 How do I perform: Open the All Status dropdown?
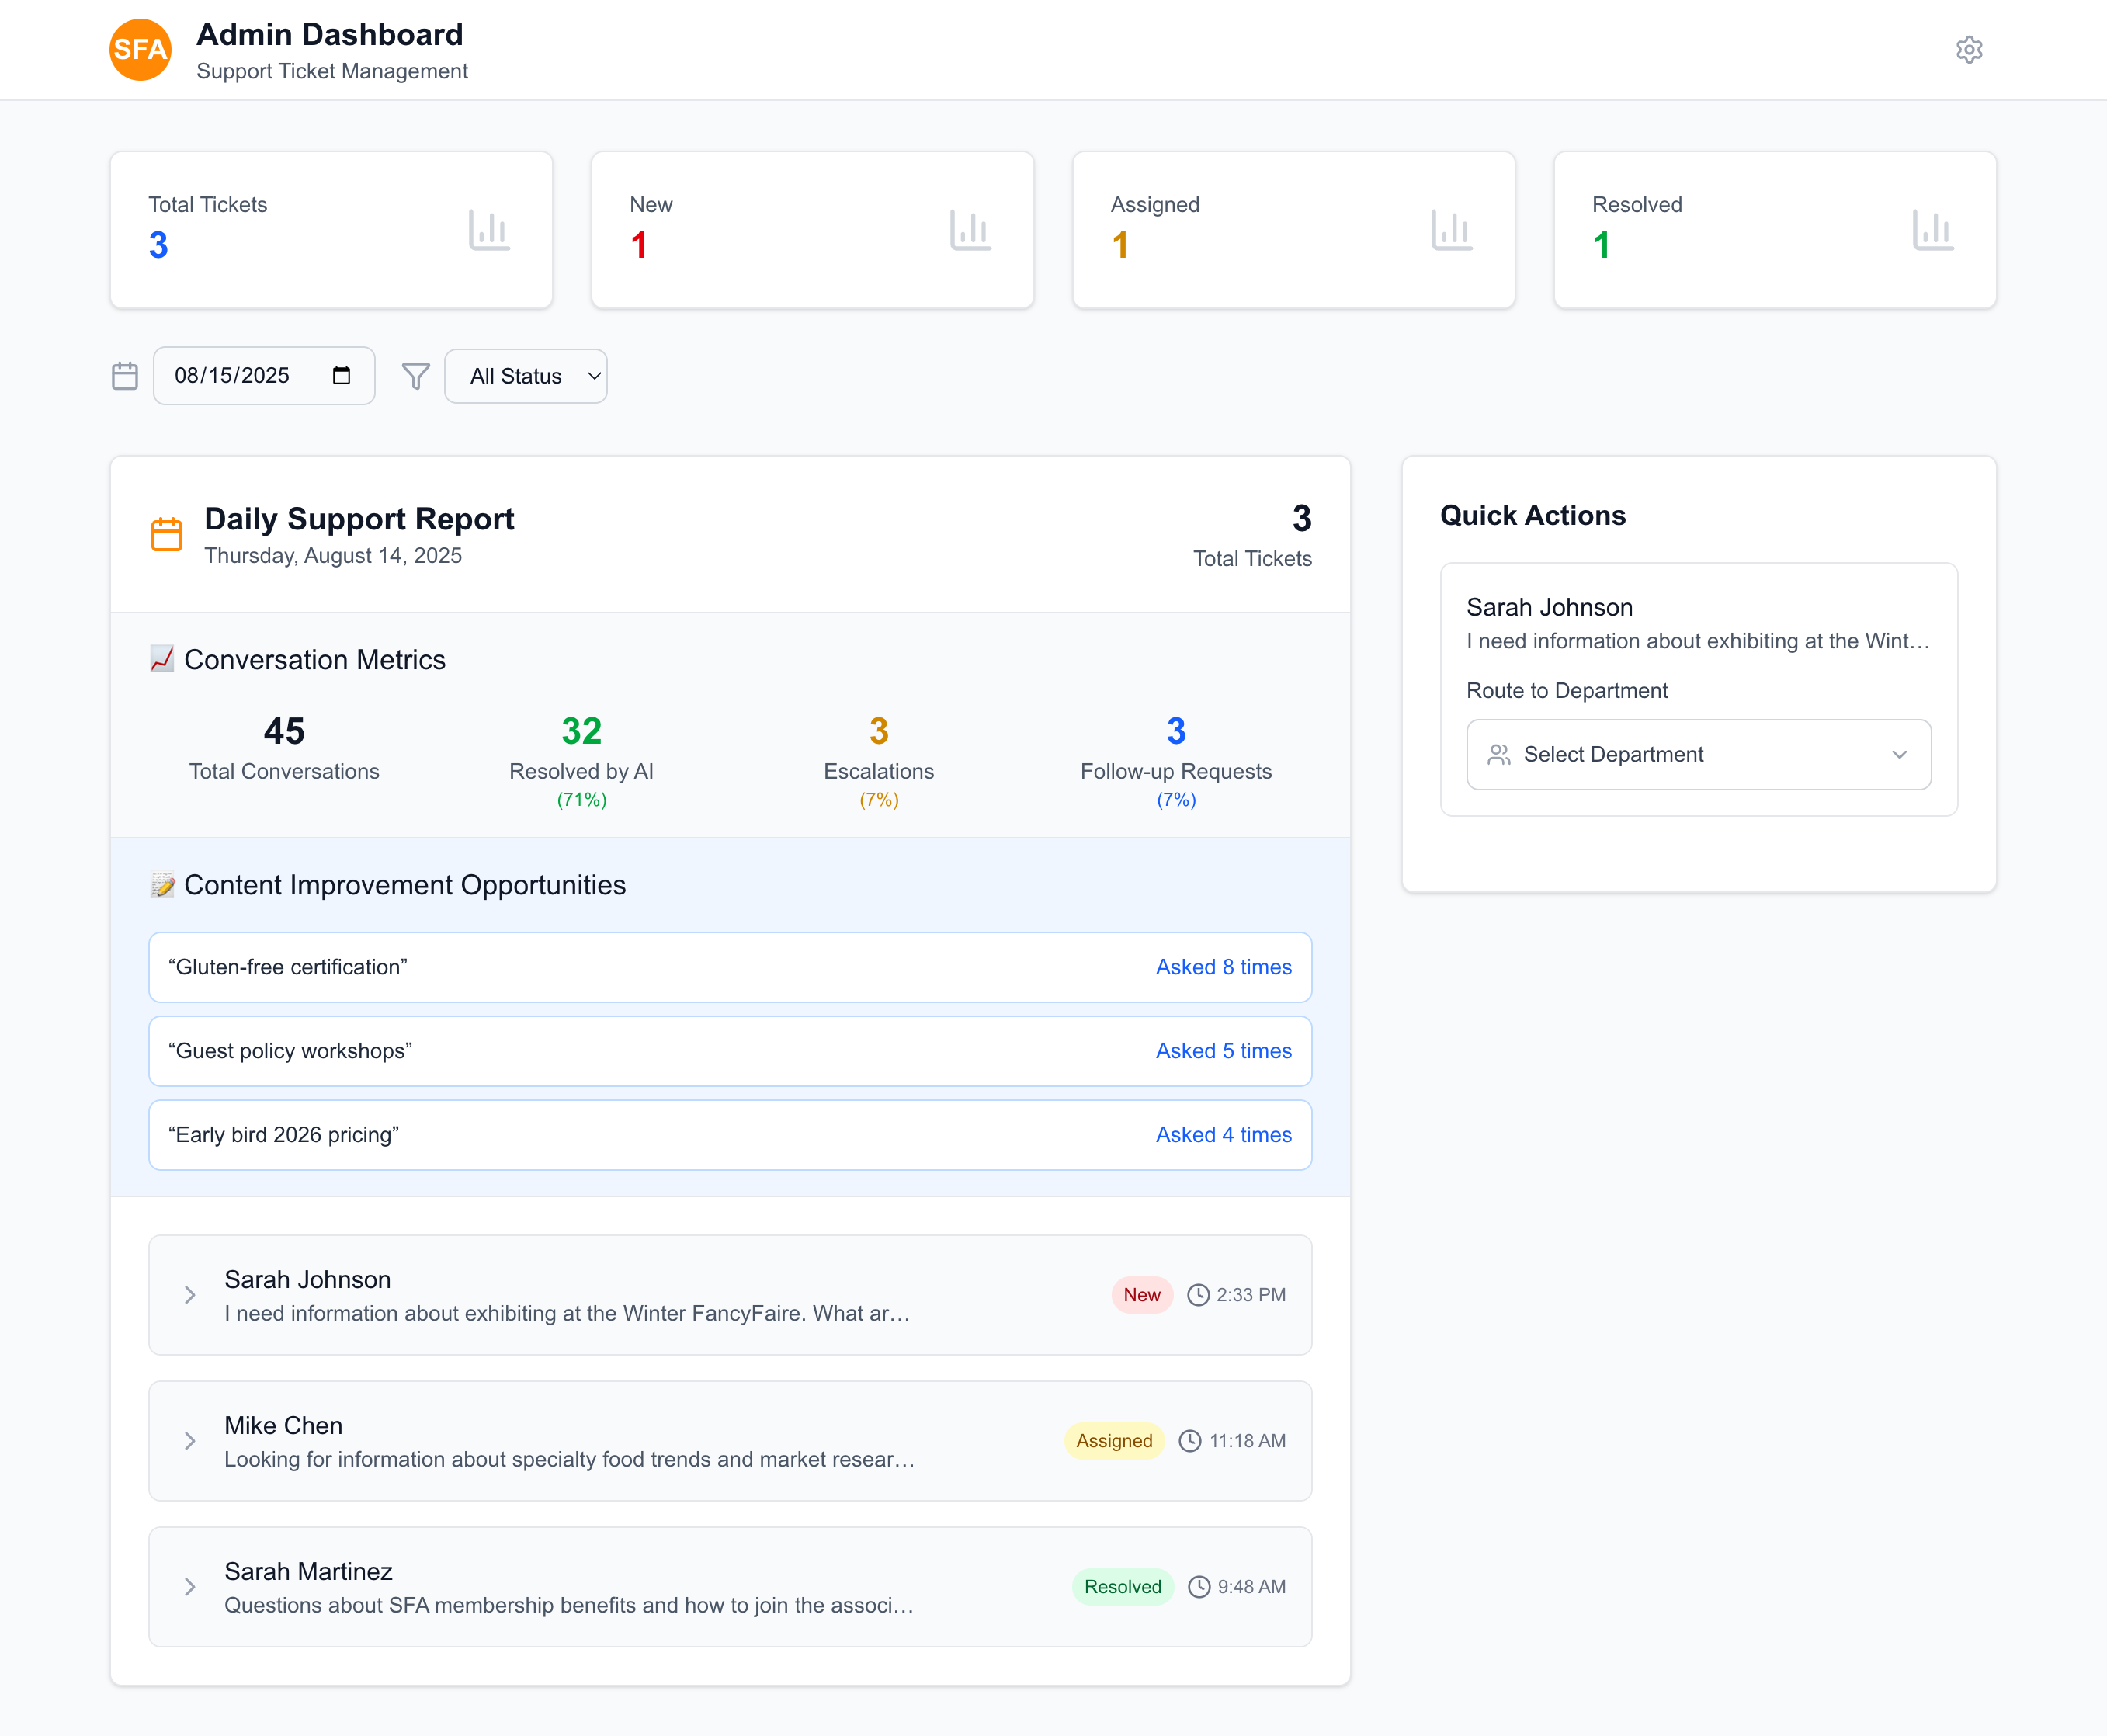point(525,376)
